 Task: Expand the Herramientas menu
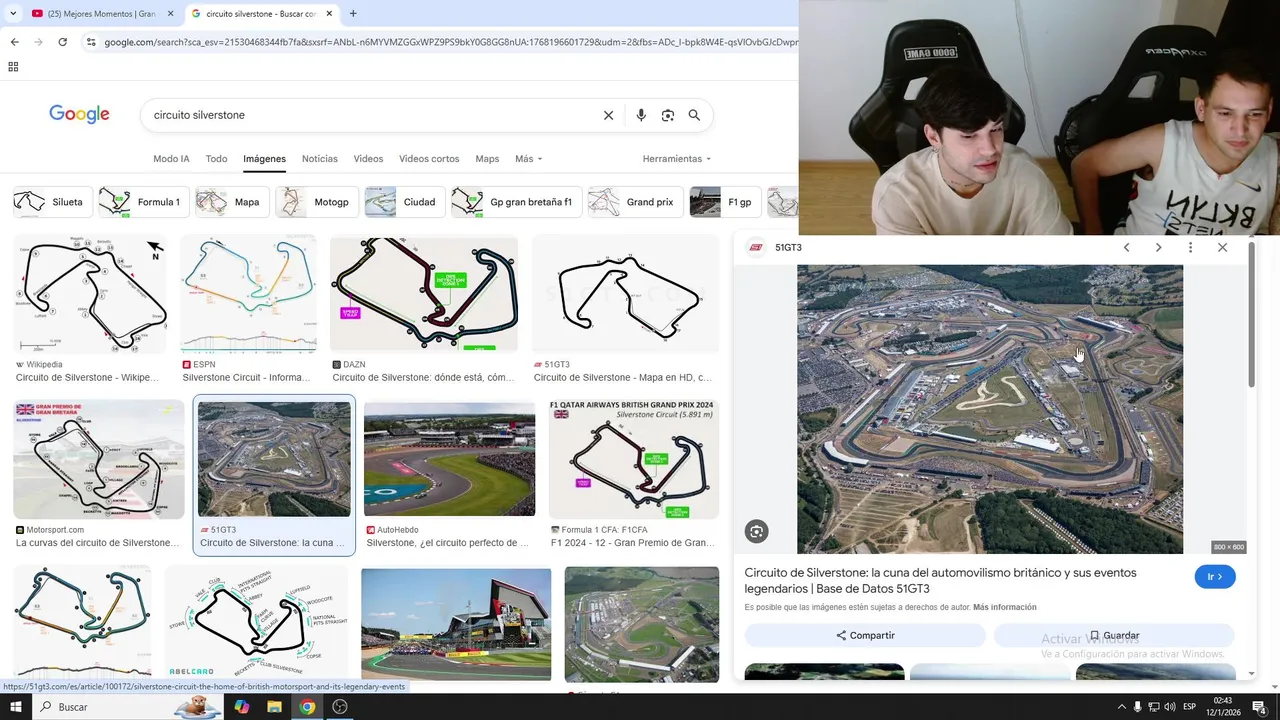pos(677,159)
